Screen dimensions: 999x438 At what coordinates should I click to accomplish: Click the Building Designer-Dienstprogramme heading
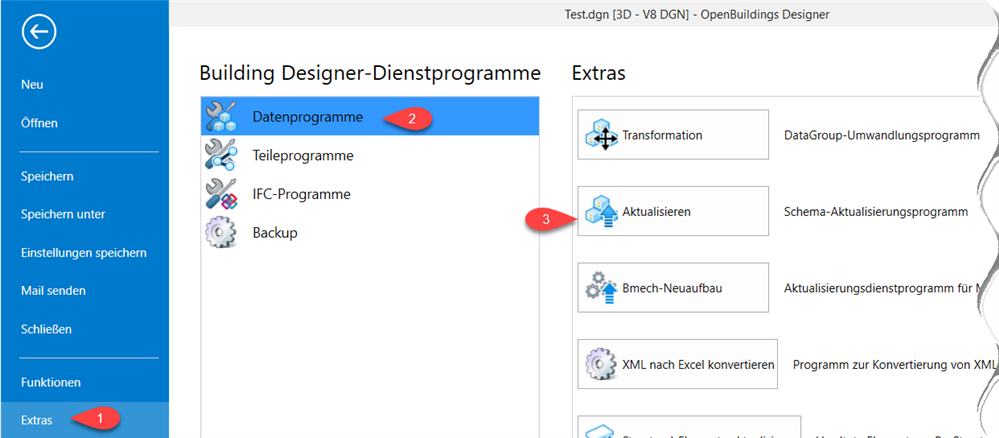(370, 73)
